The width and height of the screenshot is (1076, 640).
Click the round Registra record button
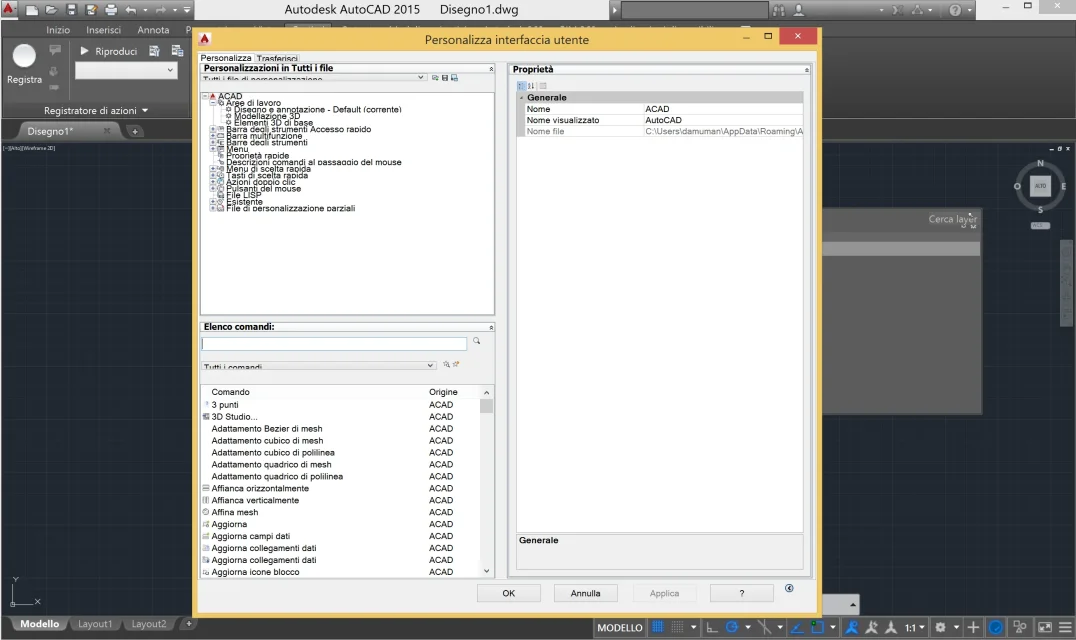click(x=24, y=56)
